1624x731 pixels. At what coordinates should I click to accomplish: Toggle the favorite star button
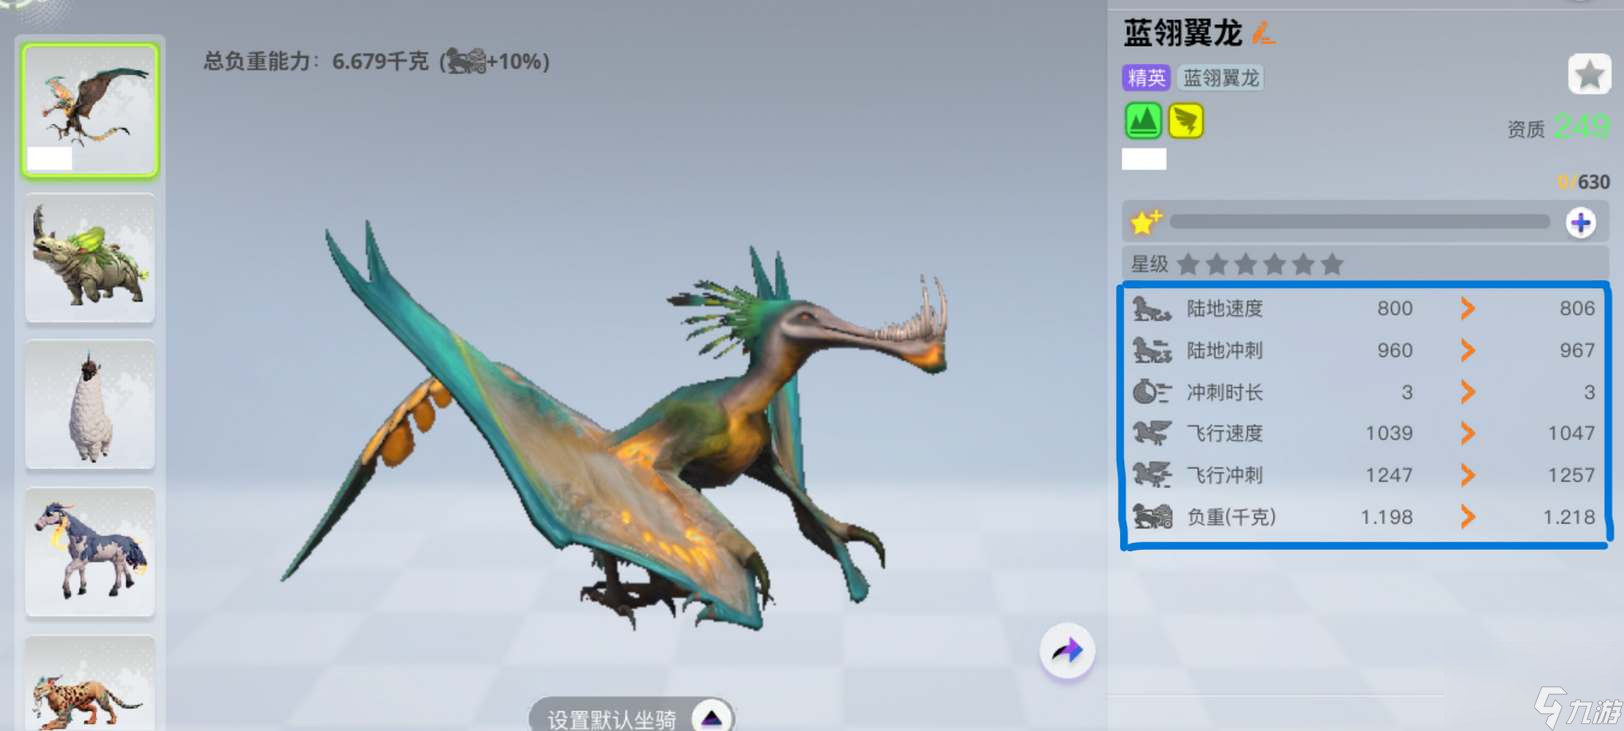(1588, 75)
